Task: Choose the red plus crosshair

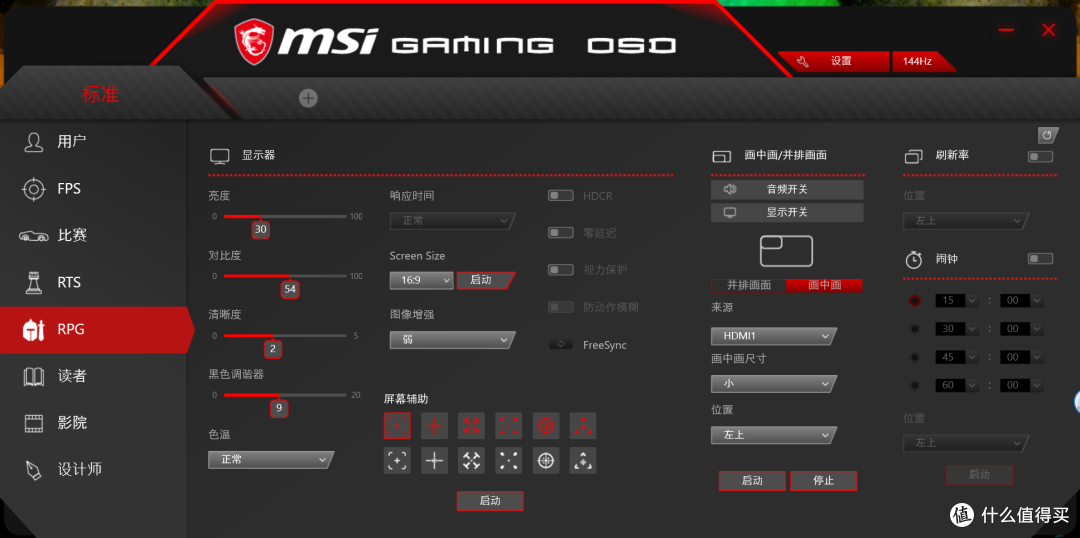Action: point(435,426)
